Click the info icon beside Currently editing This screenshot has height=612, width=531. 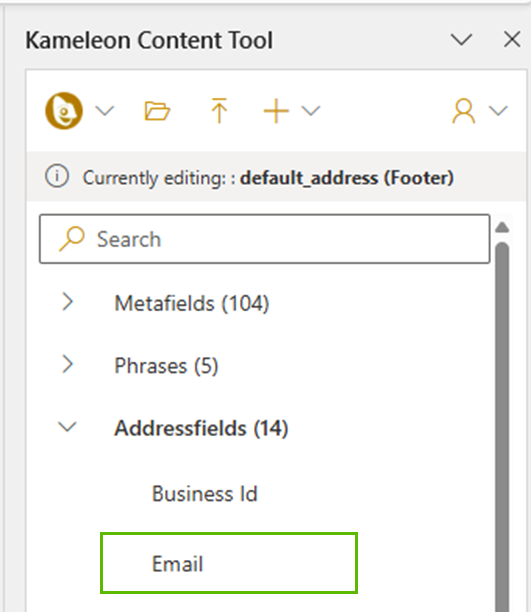coord(57,176)
